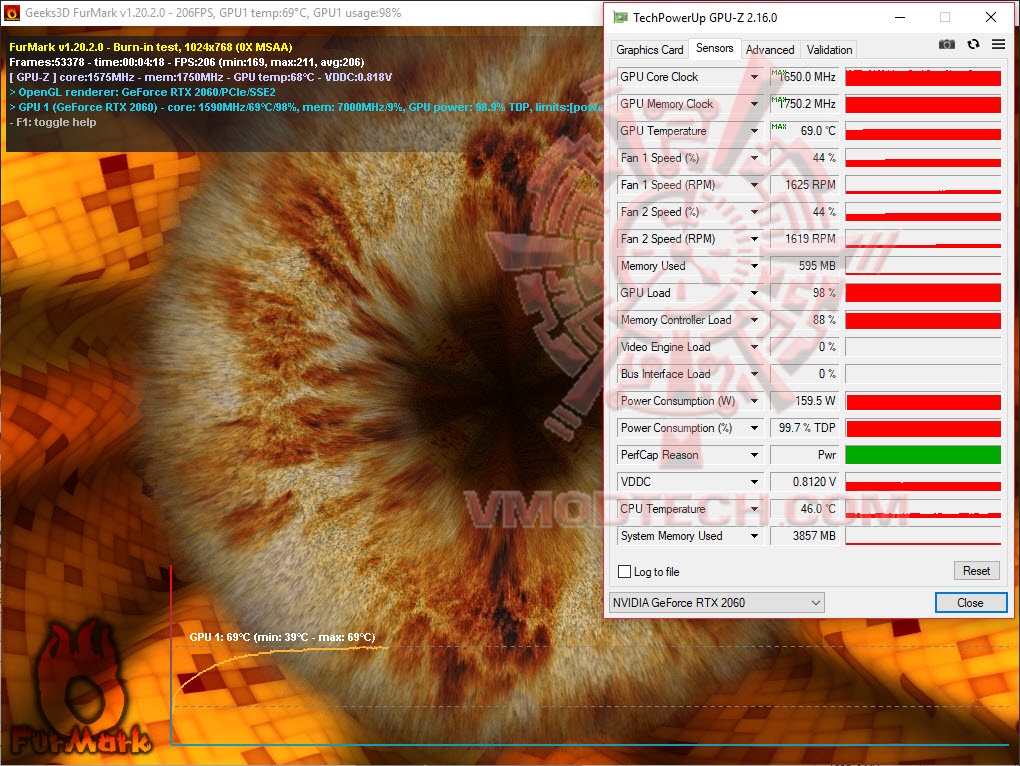This screenshot has width=1020, height=766.
Task: Open the Memory Controller Load dropdown
Action: point(755,320)
